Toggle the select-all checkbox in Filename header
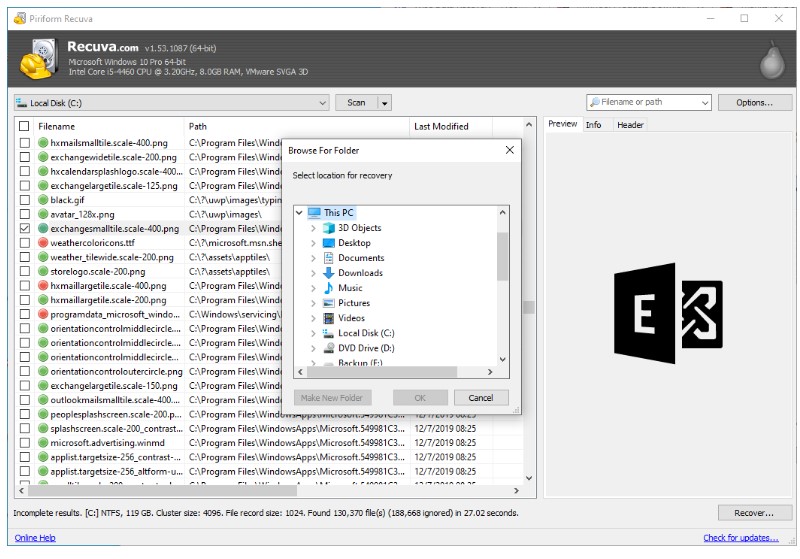Screen dimensions: 800x559 pyautogui.click(x=24, y=126)
